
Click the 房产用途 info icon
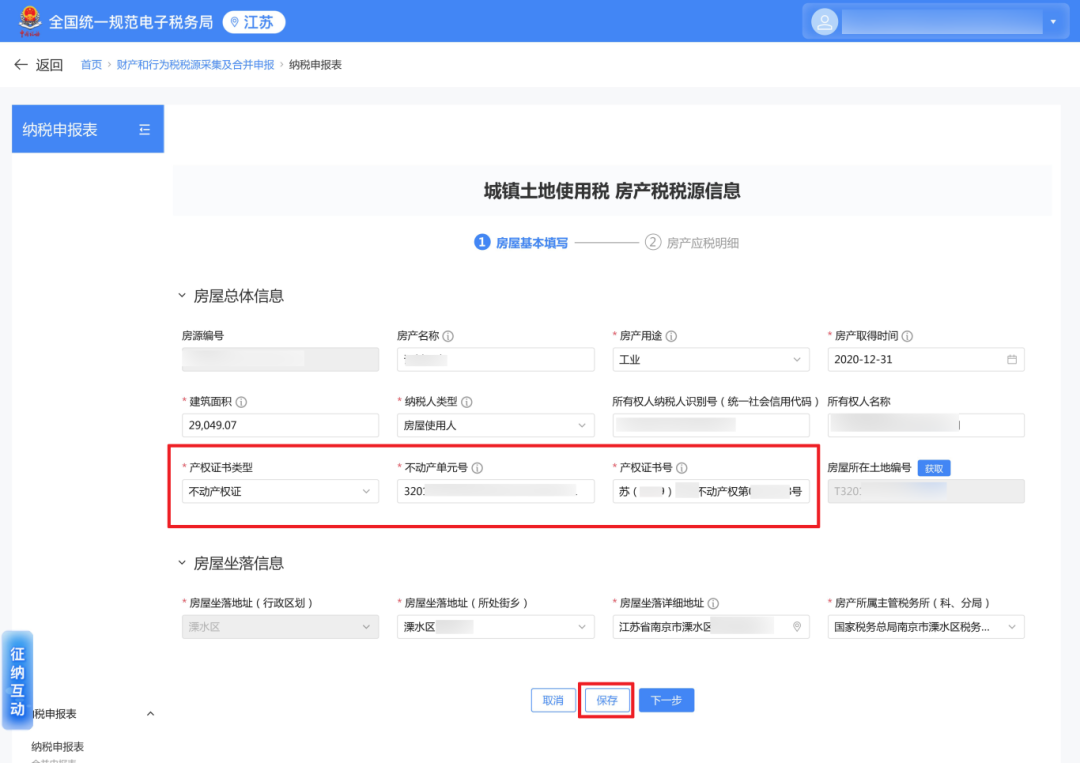coord(671,336)
